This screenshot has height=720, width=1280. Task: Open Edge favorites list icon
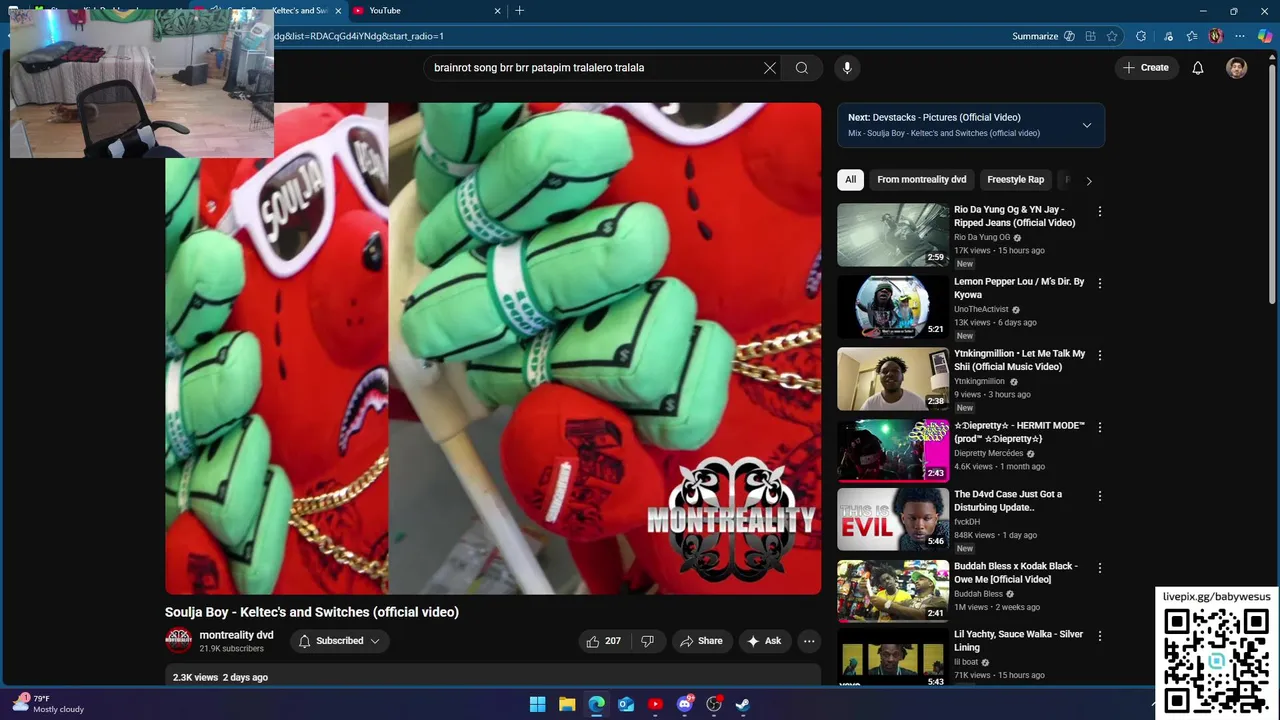(x=1191, y=36)
